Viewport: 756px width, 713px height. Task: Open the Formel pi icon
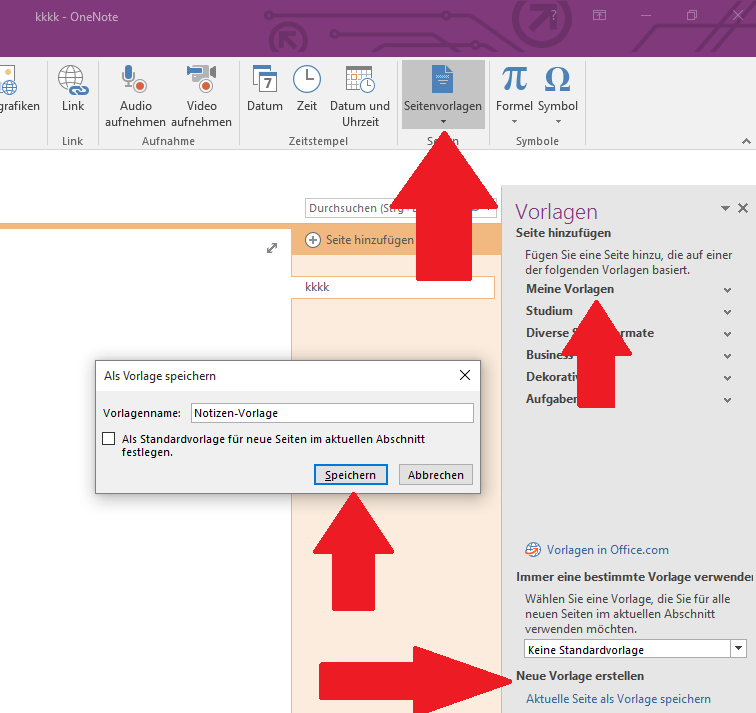pyautogui.click(x=514, y=80)
